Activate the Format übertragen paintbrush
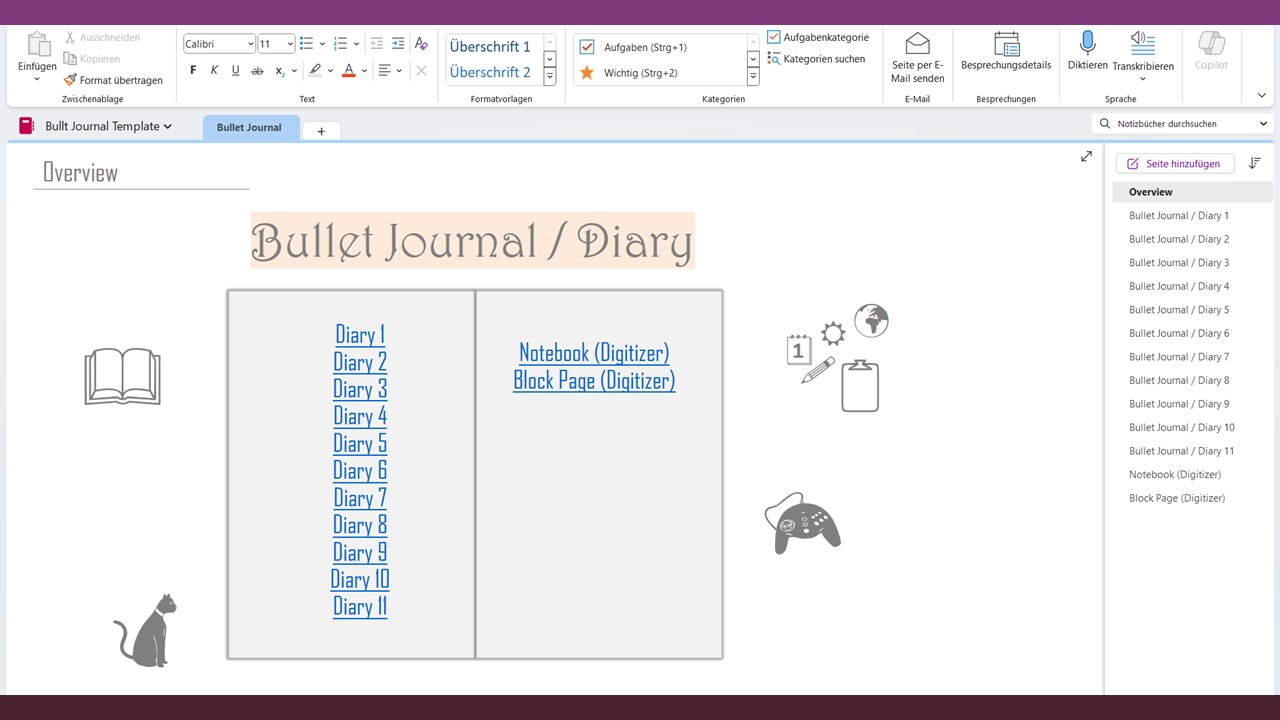The width and height of the screenshot is (1280, 720). [x=113, y=80]
